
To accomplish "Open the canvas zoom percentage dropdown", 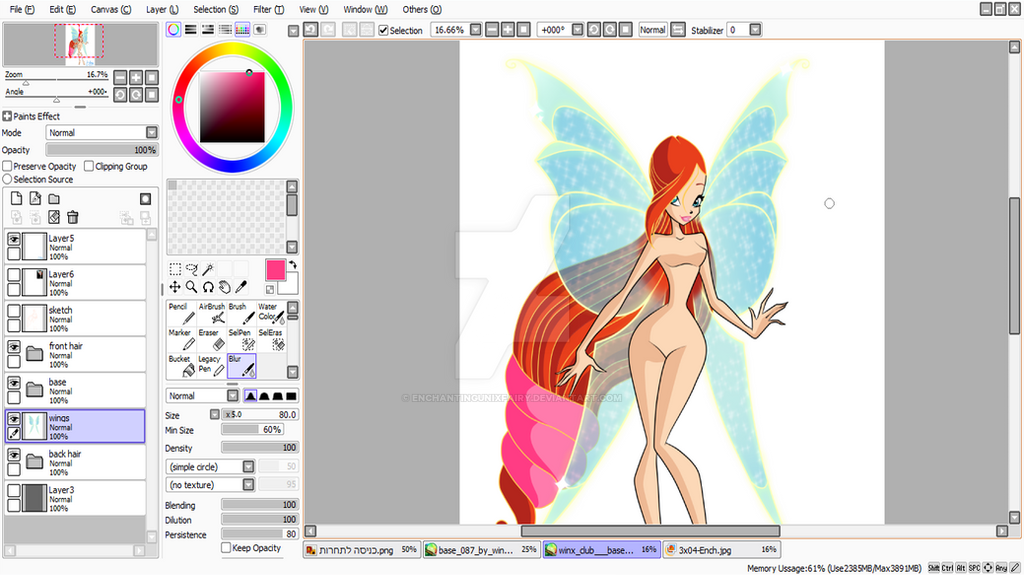I will coord(475,29).
